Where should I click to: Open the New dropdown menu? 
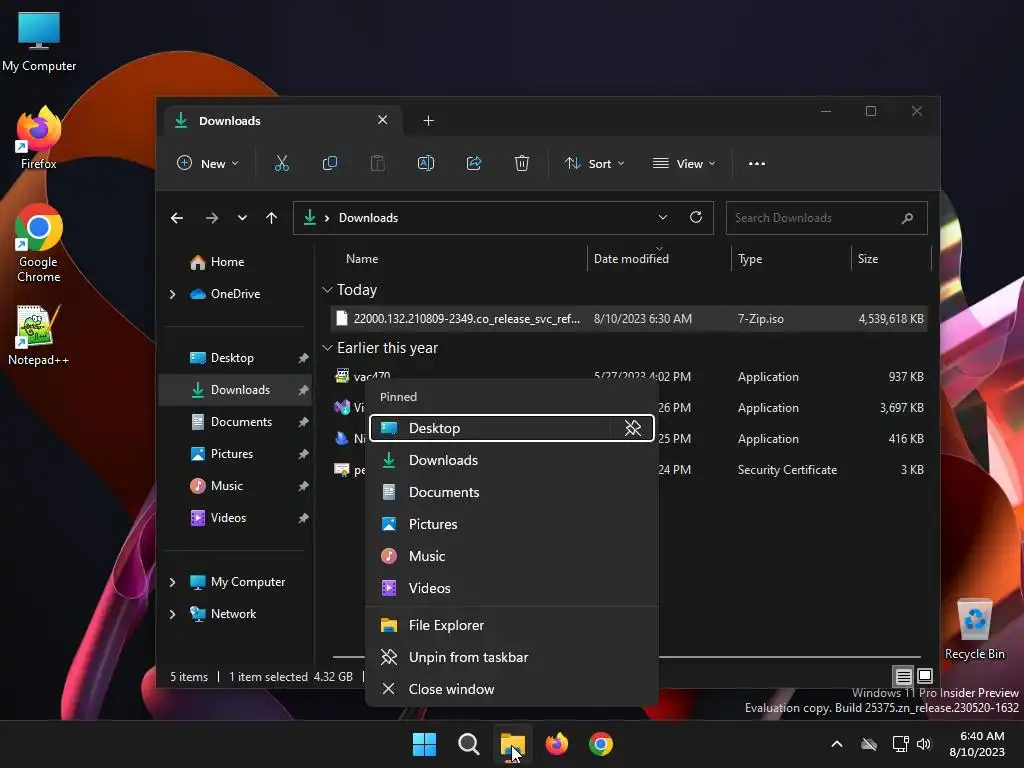208,163
